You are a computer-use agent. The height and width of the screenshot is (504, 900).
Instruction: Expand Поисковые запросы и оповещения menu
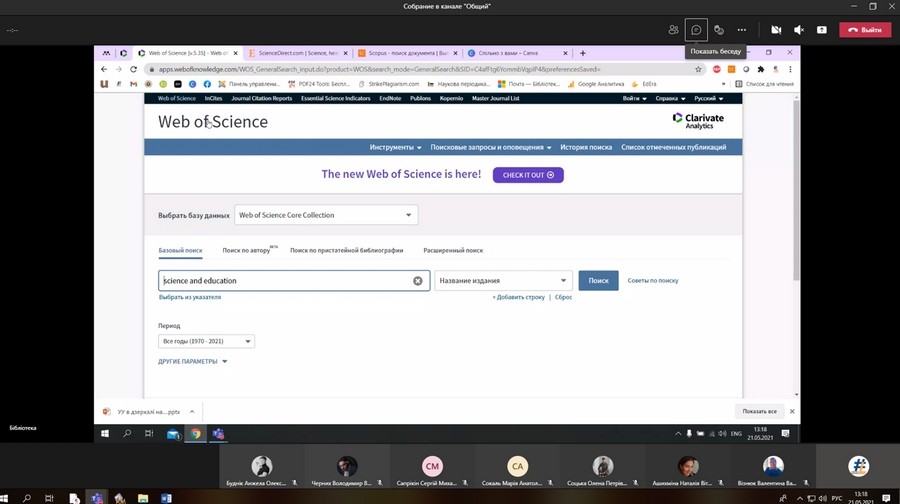click(491, 147)
